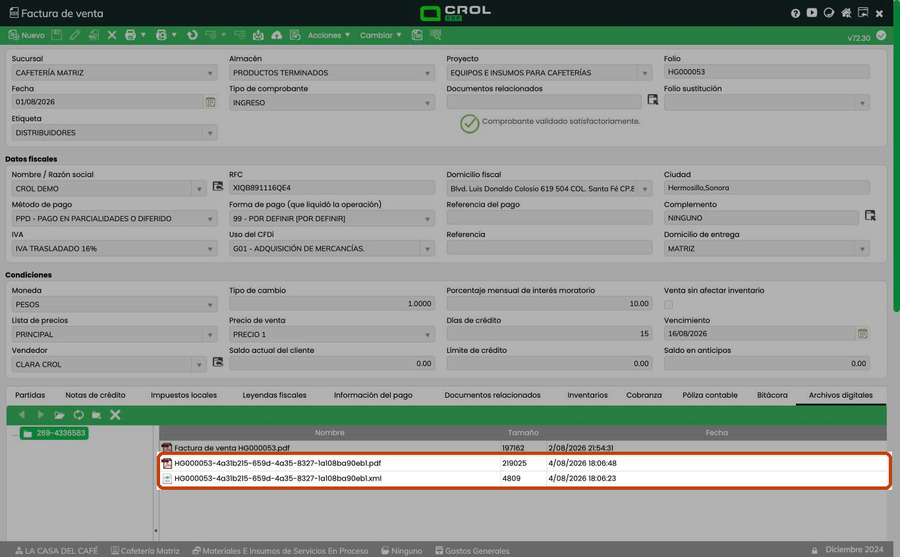Open the Cambiar menu
This screenshot has height=557, width=900.
pos(381,35)
